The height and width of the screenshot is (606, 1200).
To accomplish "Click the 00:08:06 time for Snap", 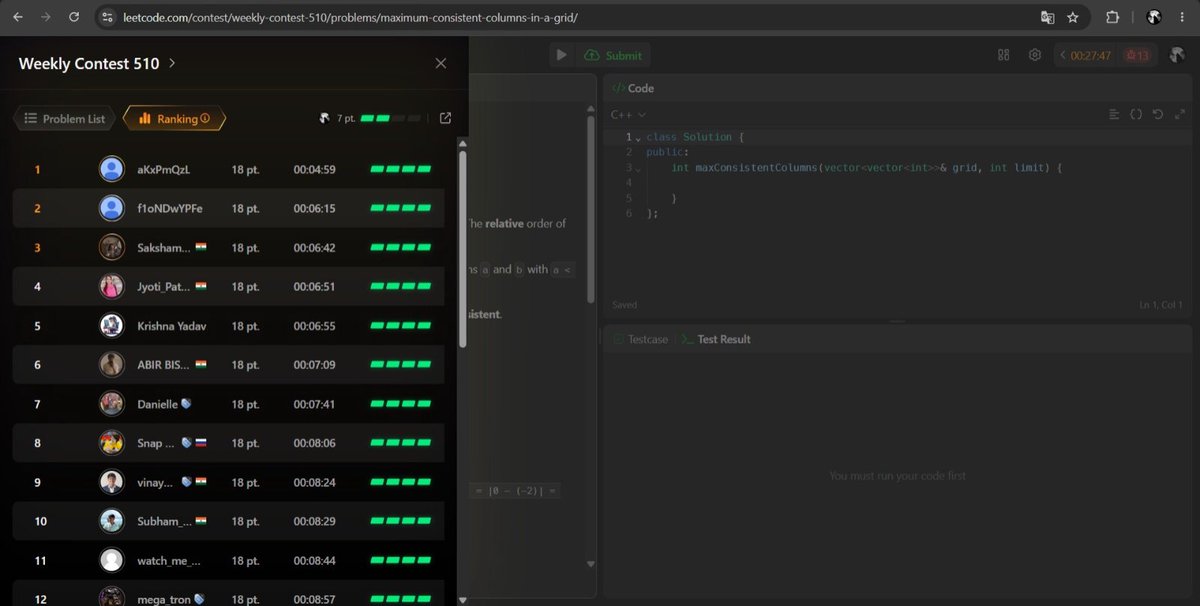I will [x=314, y=443].
